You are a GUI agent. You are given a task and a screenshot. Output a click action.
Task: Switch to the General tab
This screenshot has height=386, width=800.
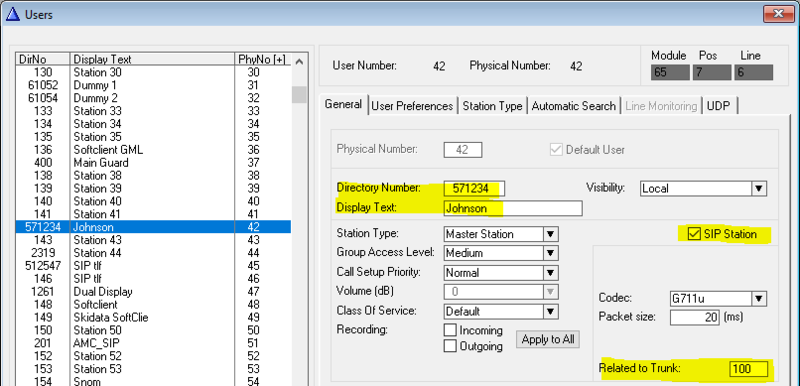tap(343, 105)
